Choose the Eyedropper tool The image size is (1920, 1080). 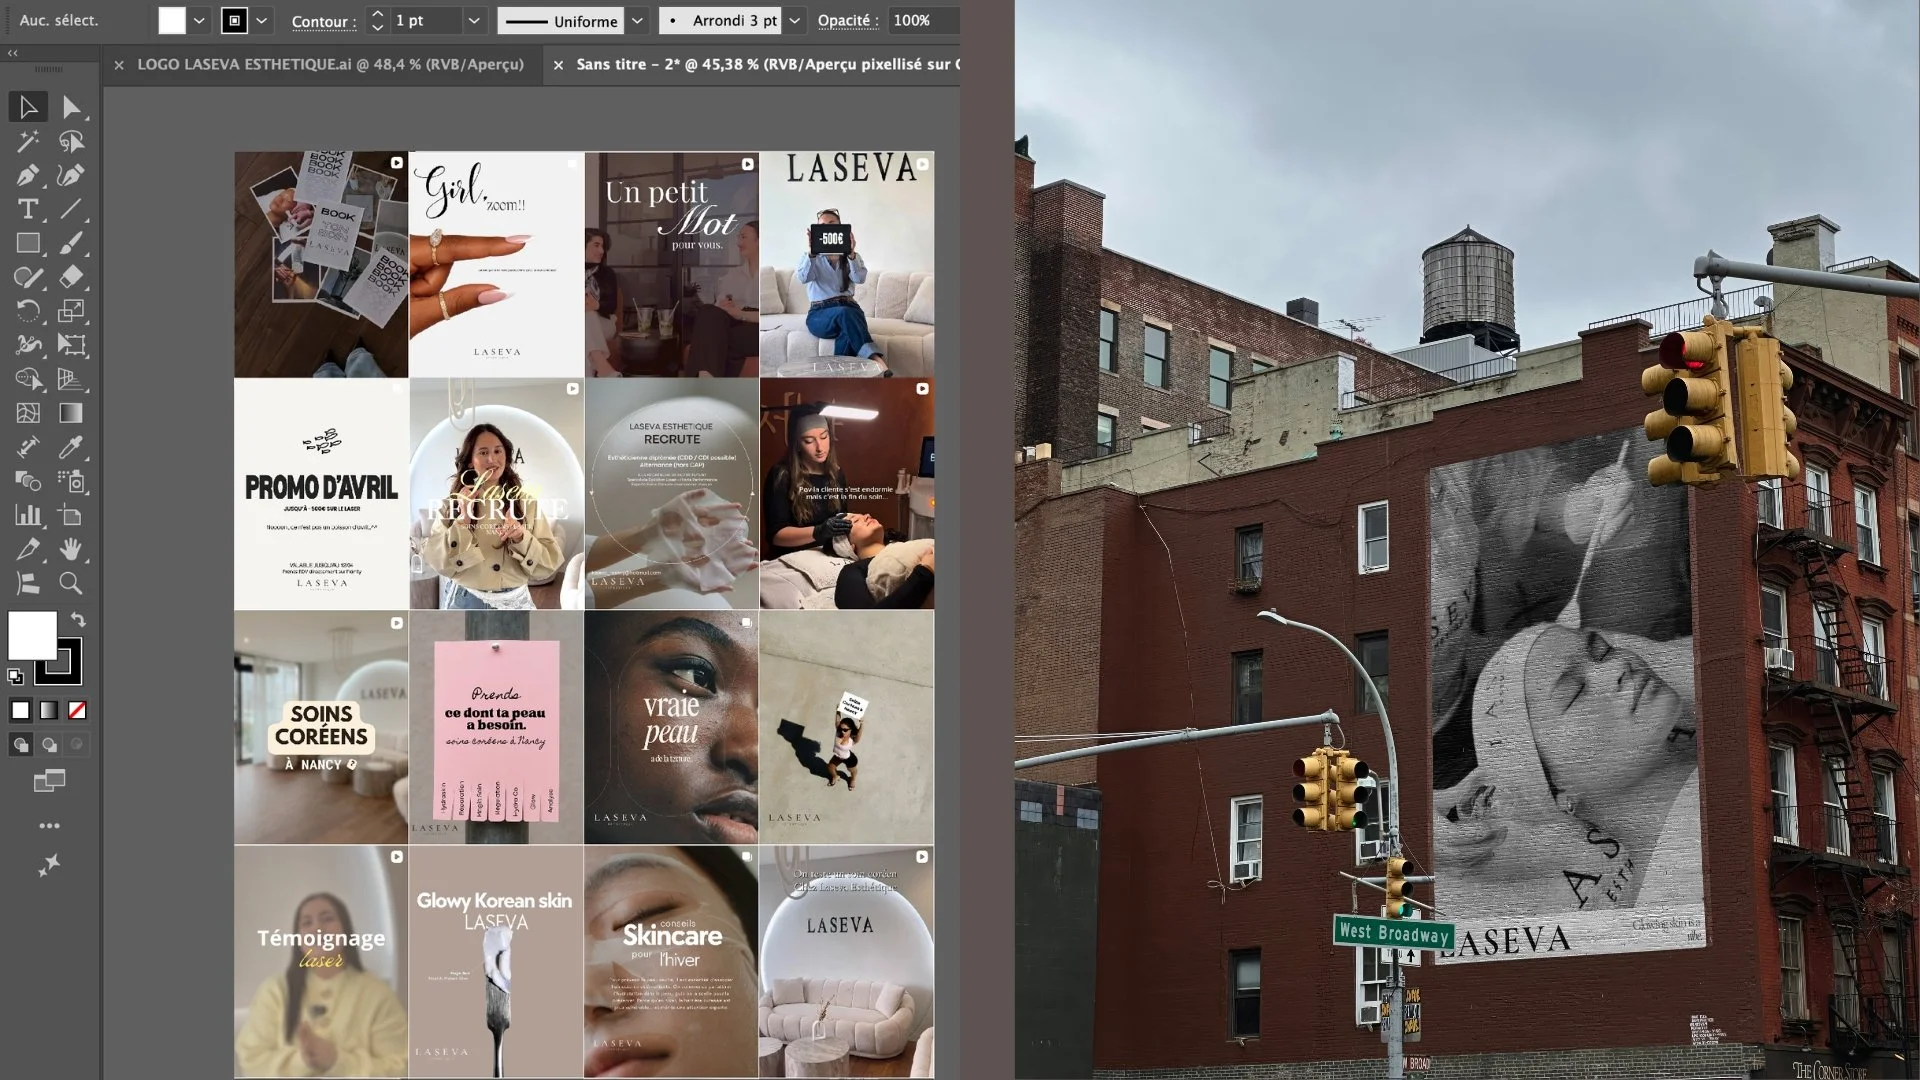click(x=70, y=447)
